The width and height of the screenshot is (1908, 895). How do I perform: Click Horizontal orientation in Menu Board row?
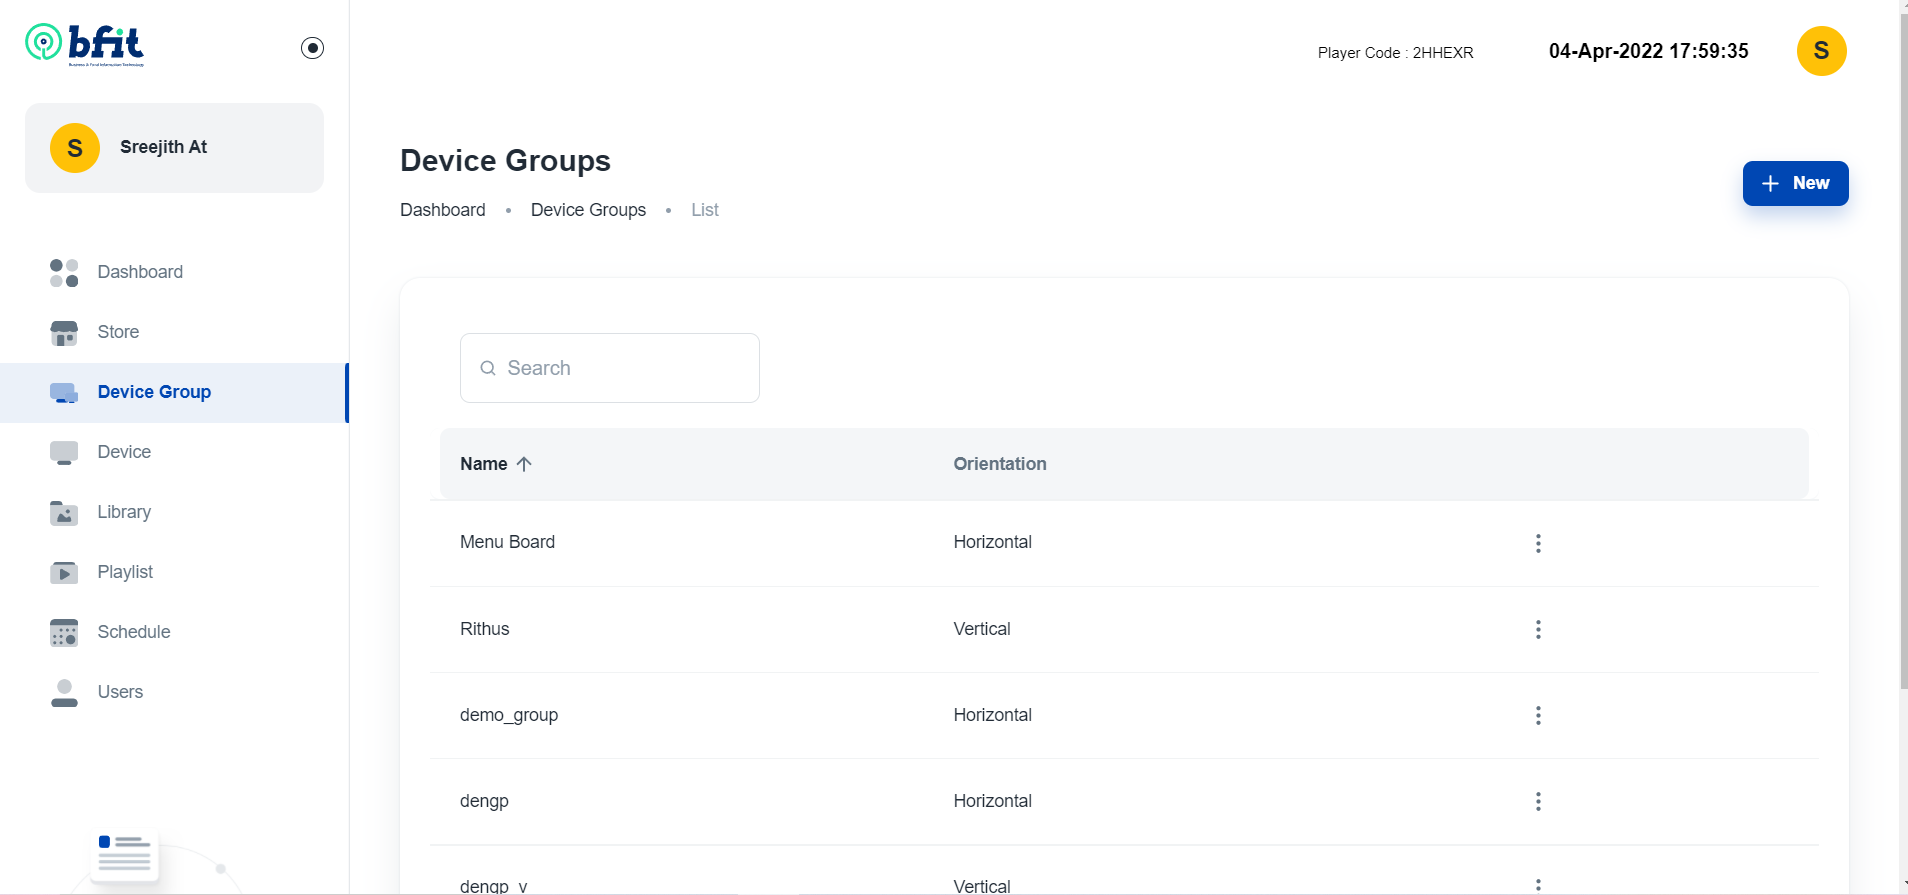tap(993, 542)
